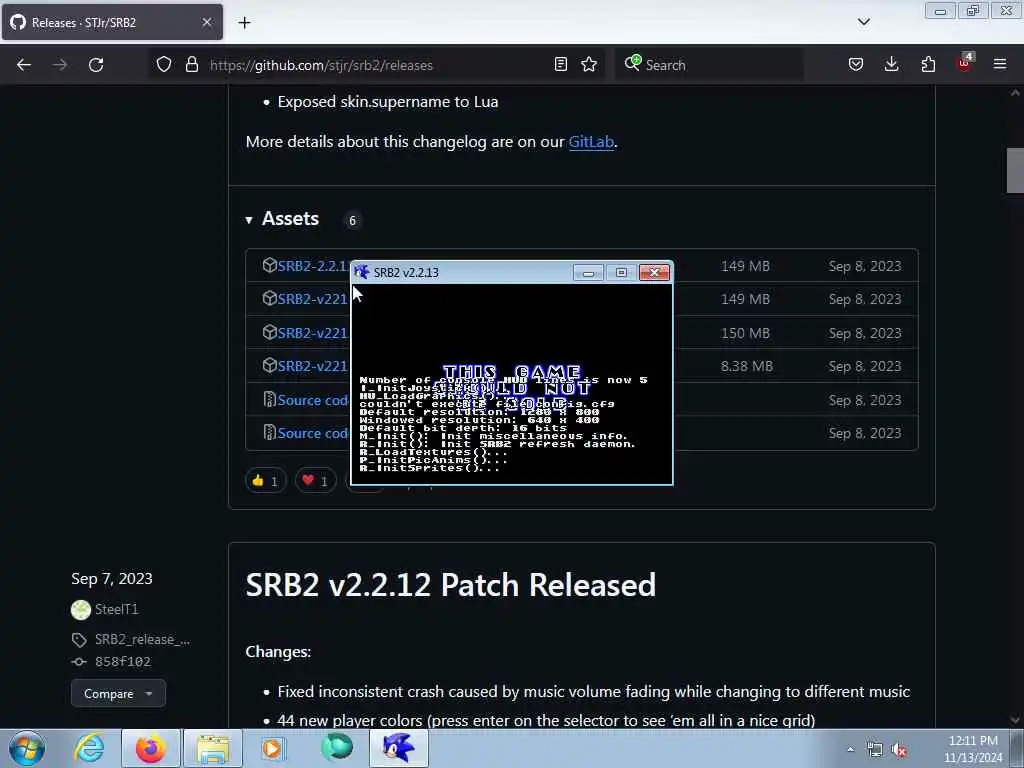Click the zip icon beside first Source code
Screen dimensions: 1024x768
(269, 399)
